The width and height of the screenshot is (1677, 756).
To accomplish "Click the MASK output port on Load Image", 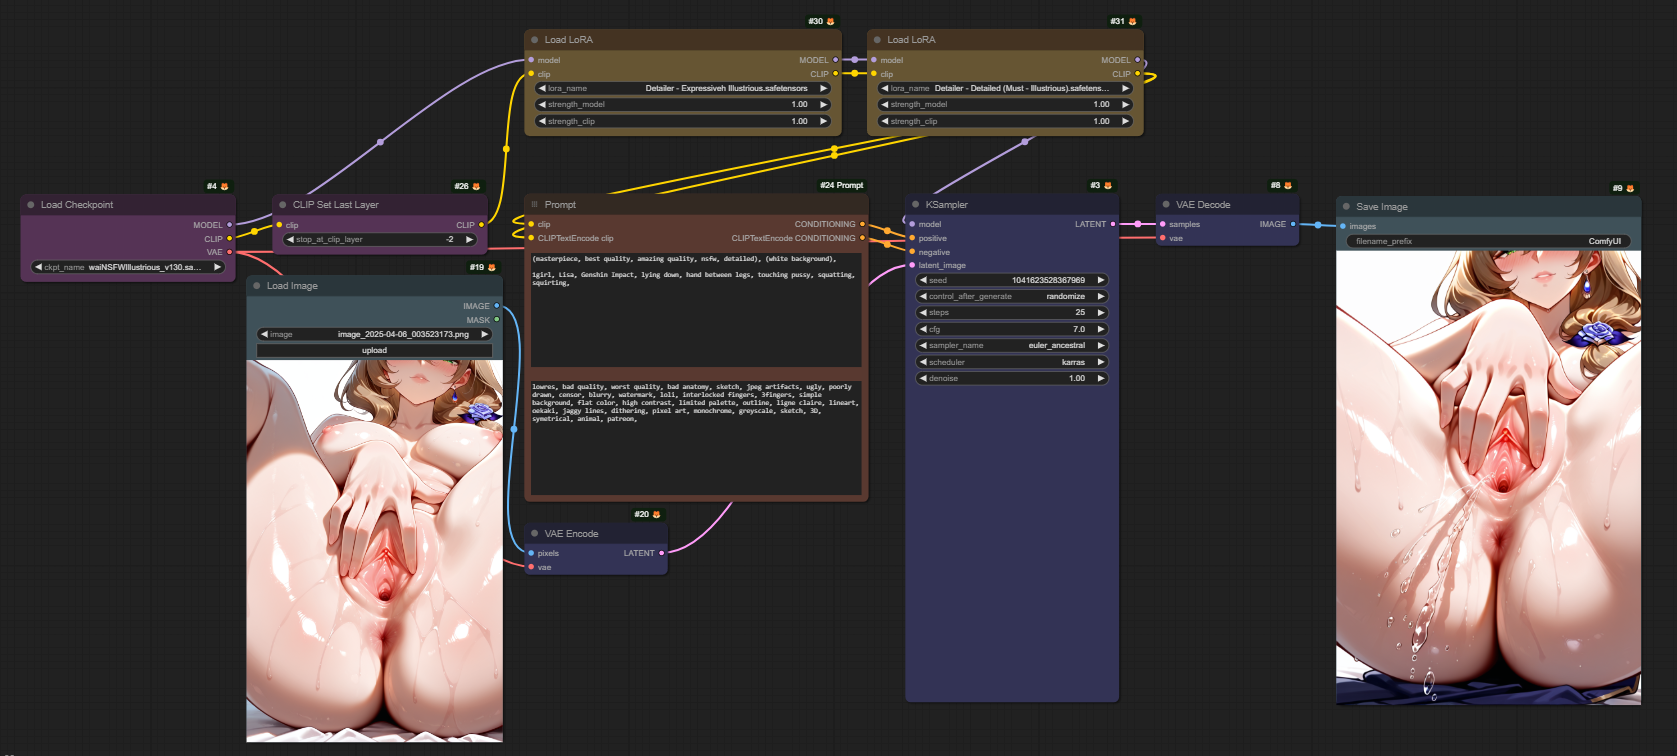I will point(496,320).
